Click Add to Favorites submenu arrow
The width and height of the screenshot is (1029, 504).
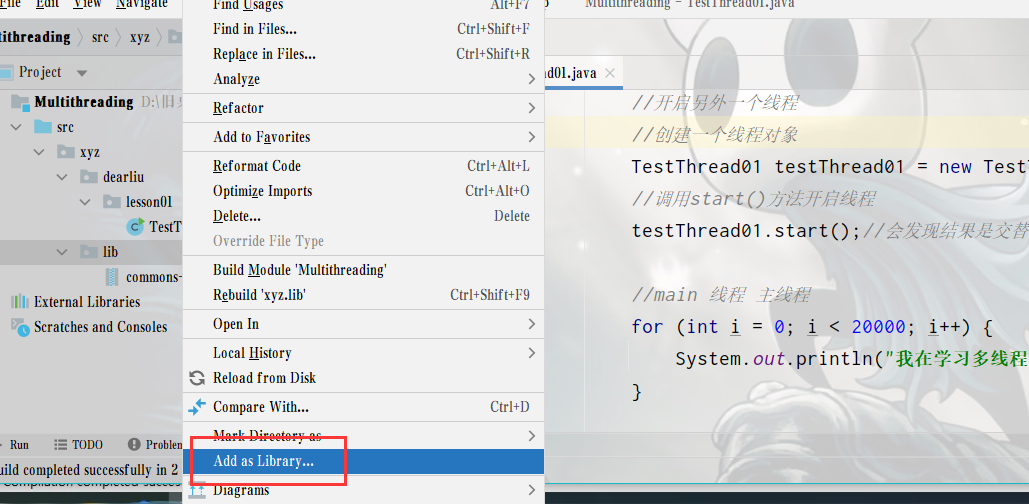[532, 137]
